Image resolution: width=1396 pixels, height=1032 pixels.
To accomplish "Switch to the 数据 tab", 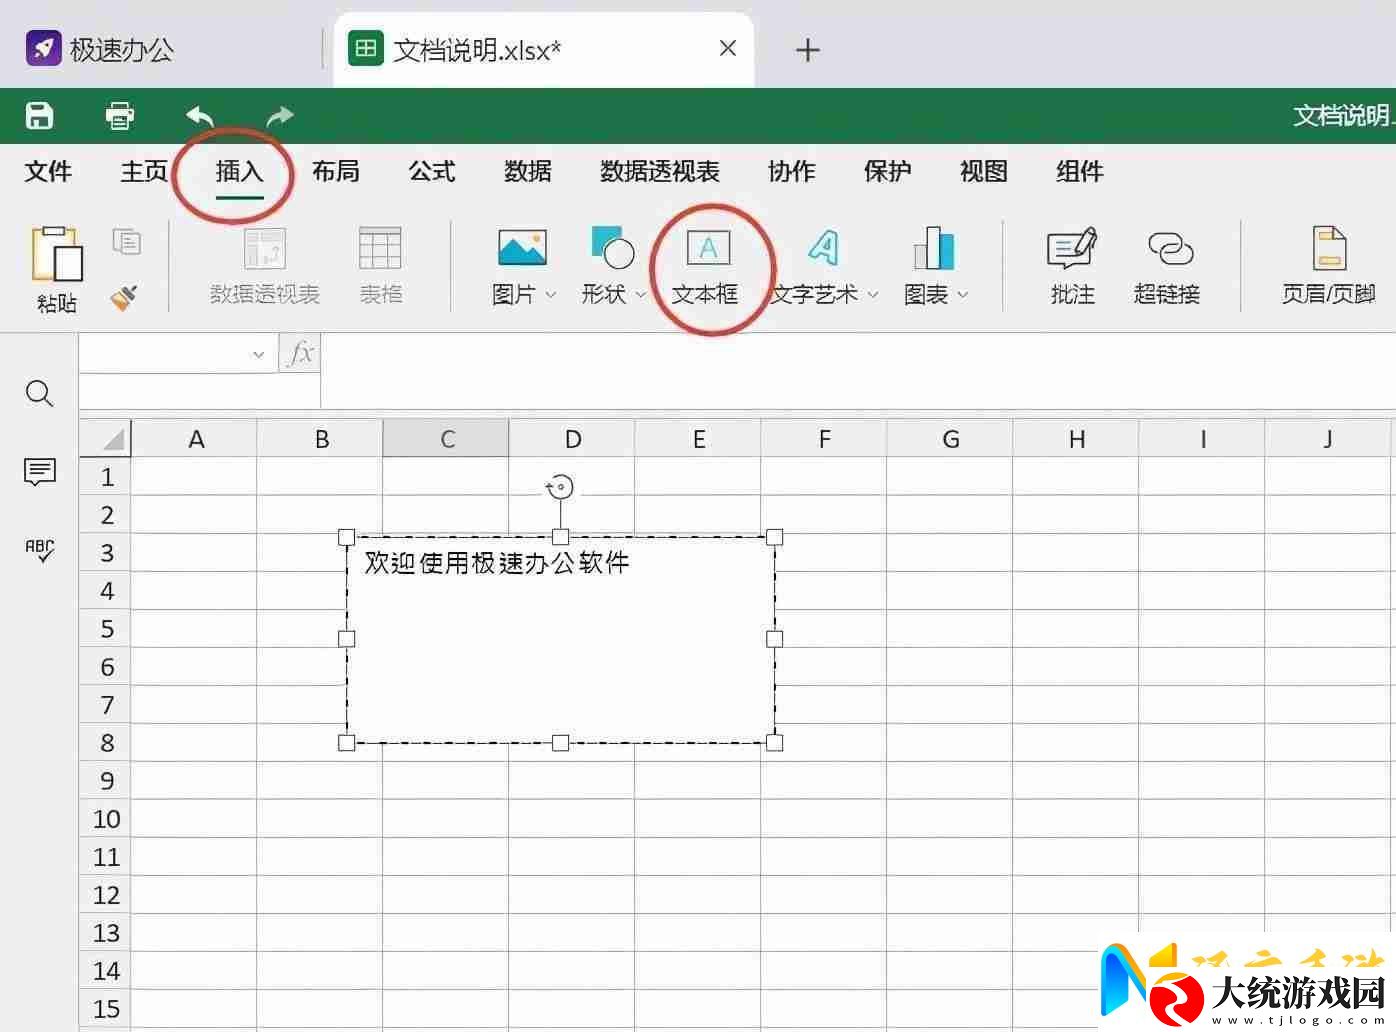I will [528, 172].
